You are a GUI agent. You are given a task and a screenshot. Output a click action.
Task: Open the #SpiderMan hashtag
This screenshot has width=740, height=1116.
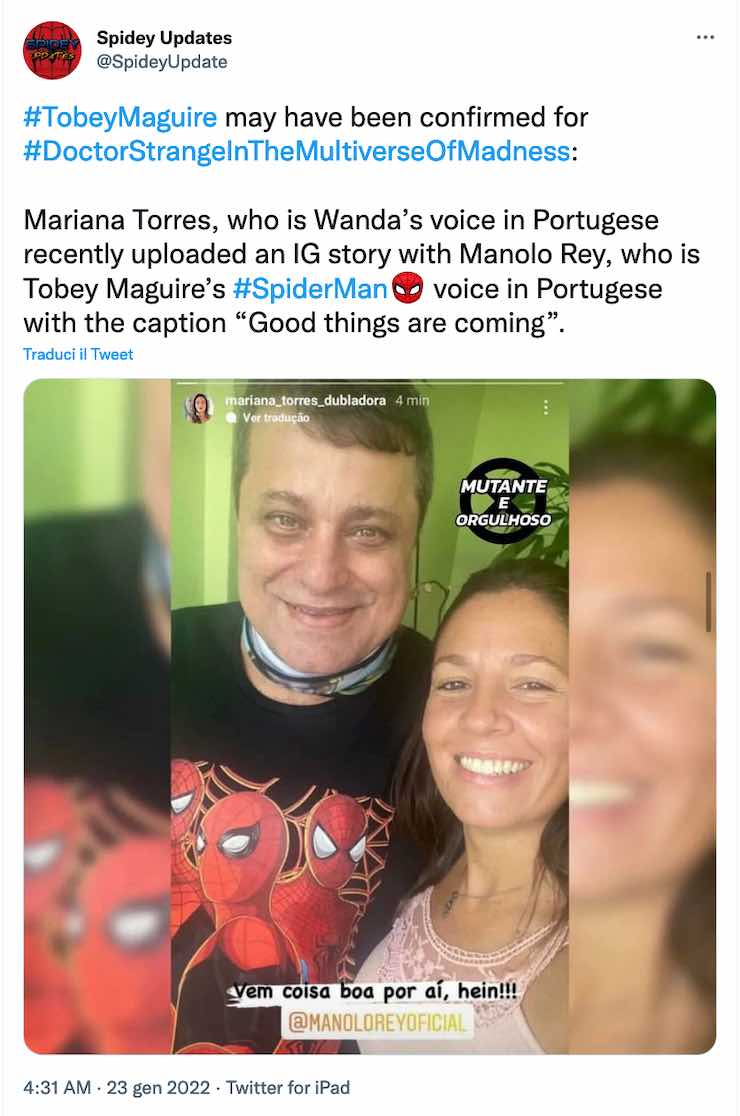pos(310,288)
